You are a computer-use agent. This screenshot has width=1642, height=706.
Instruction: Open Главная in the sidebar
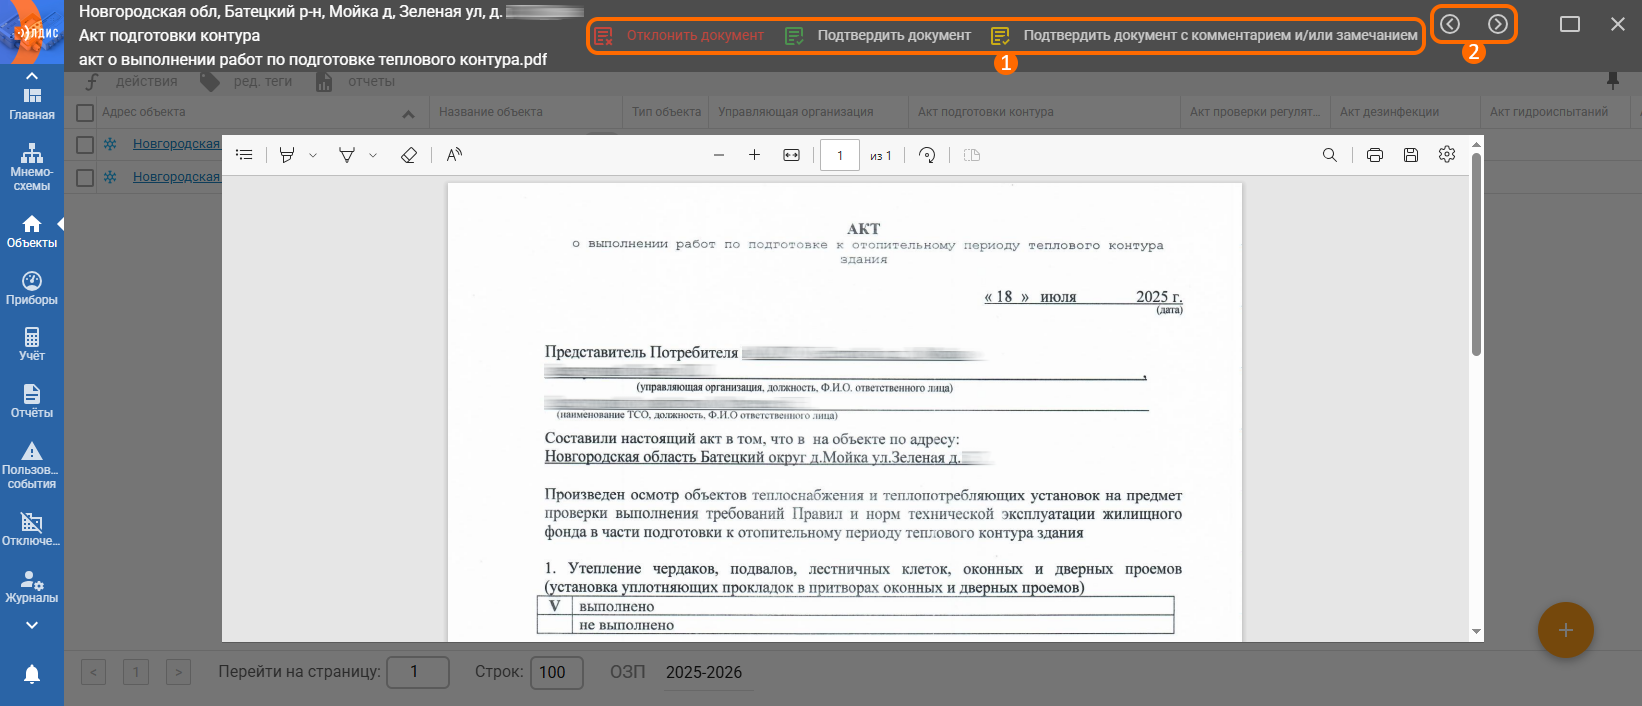coord(32,104)
